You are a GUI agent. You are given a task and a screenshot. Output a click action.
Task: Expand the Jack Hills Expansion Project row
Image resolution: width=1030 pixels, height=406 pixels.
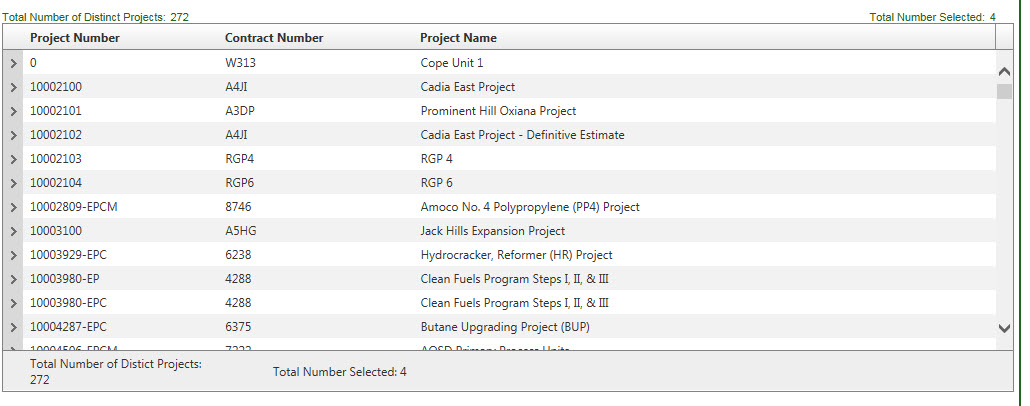(x=13, y=231)
